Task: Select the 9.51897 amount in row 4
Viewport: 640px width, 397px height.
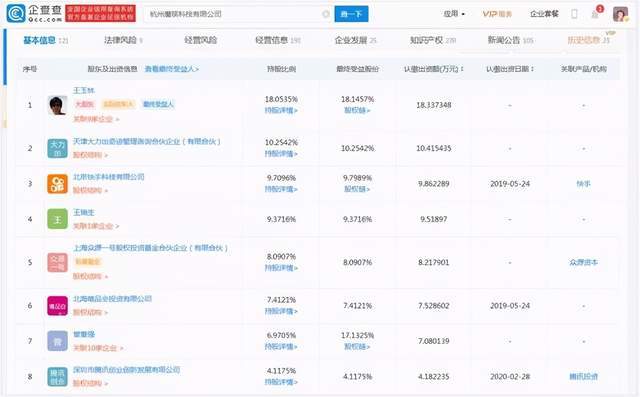Action: click(434, 219)
